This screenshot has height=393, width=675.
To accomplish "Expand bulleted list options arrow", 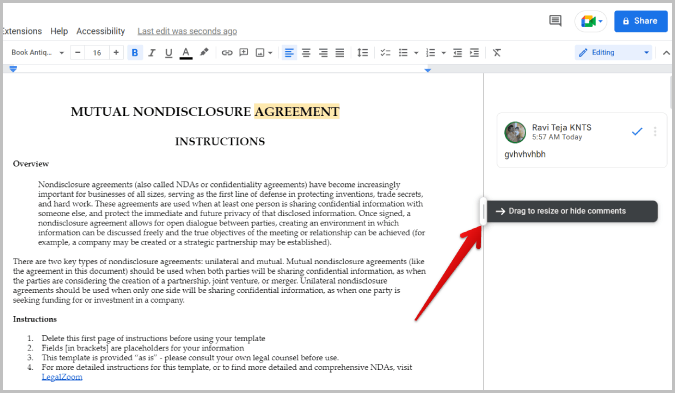I will click(x=416, y=53).
